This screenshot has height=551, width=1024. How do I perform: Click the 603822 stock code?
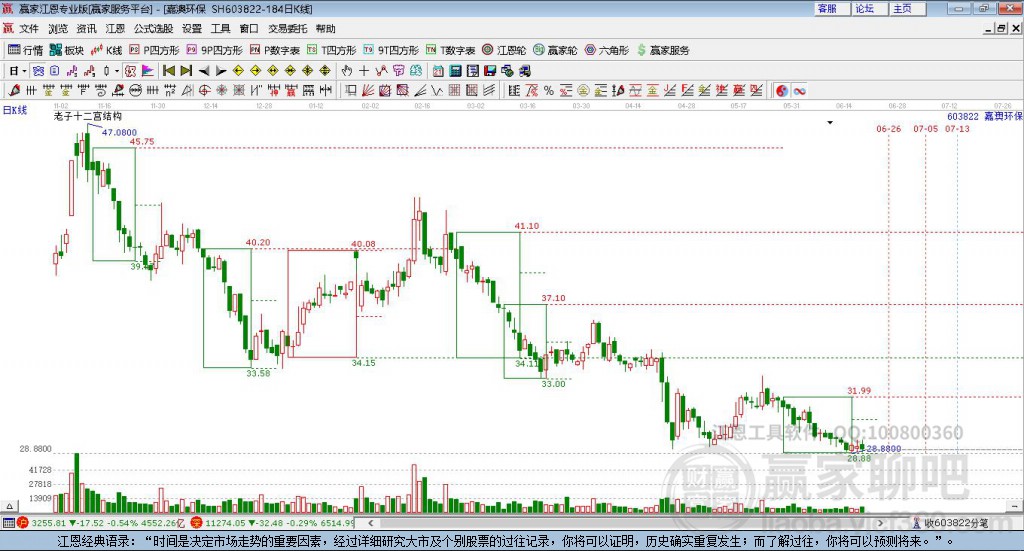tap(963, 116)
